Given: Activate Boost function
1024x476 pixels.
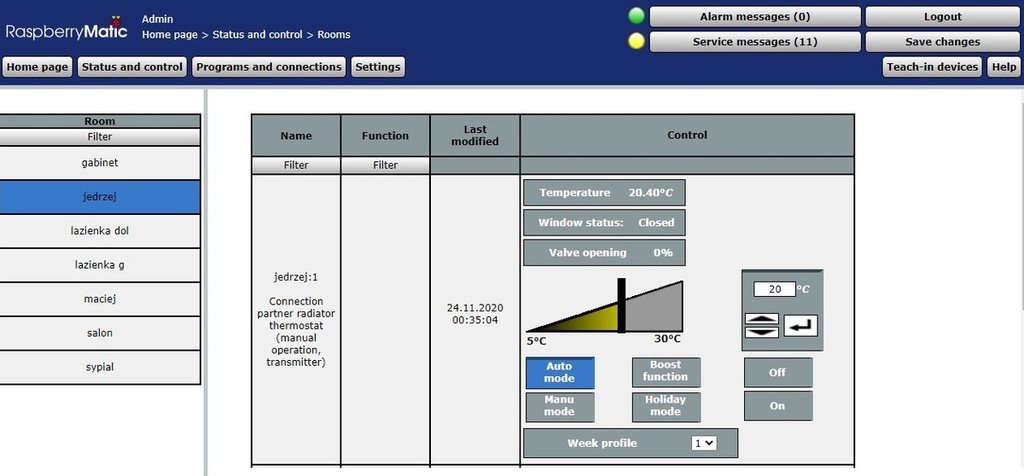Looking at the screenshot, I should click(x=665, y=372).
